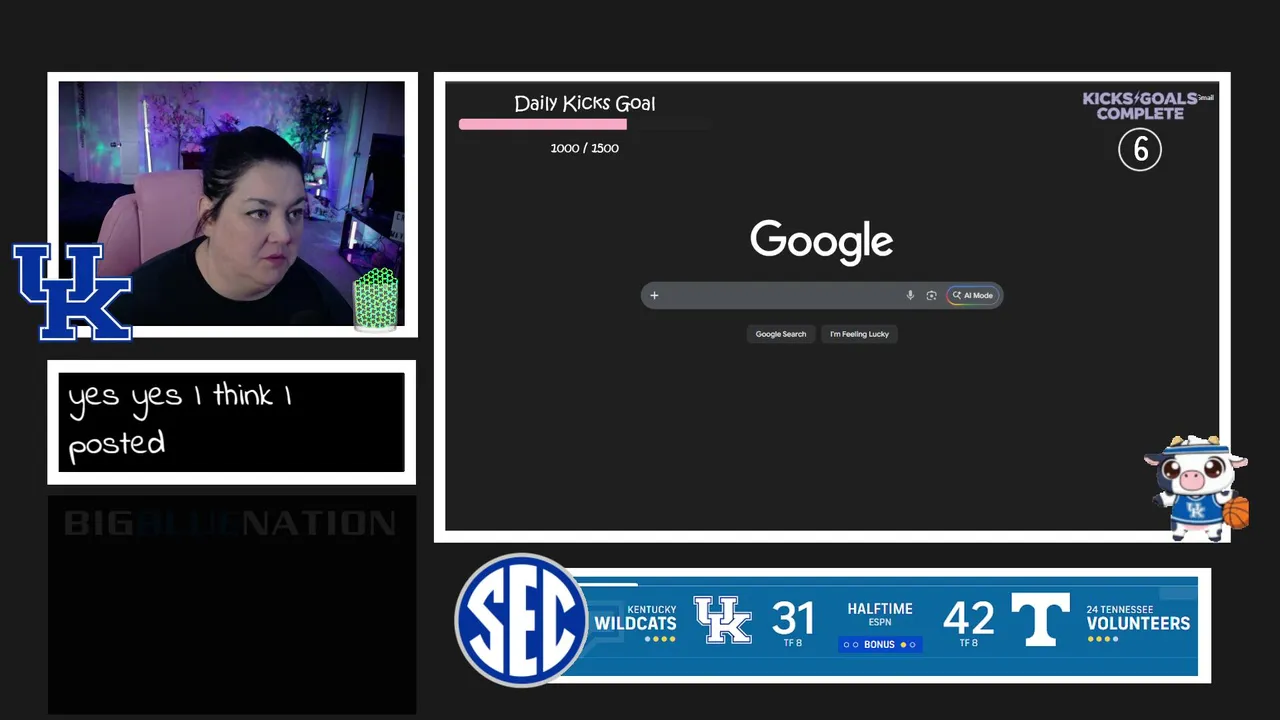Click the Kicks Goals Complete label
Viewport: 1280px width, 720px height.
[x=1141, y=105]
